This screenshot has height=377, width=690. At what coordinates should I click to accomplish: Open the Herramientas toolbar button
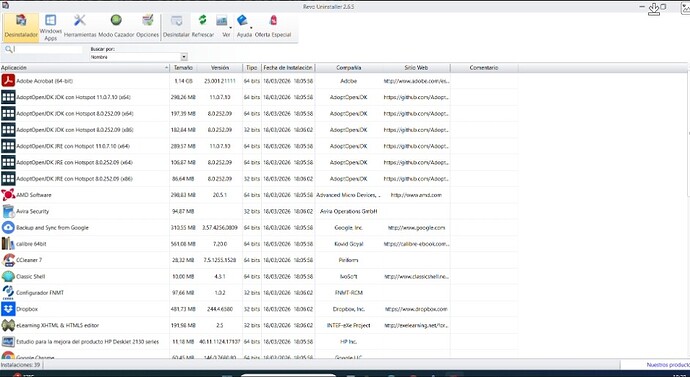(x=80, y=27)
